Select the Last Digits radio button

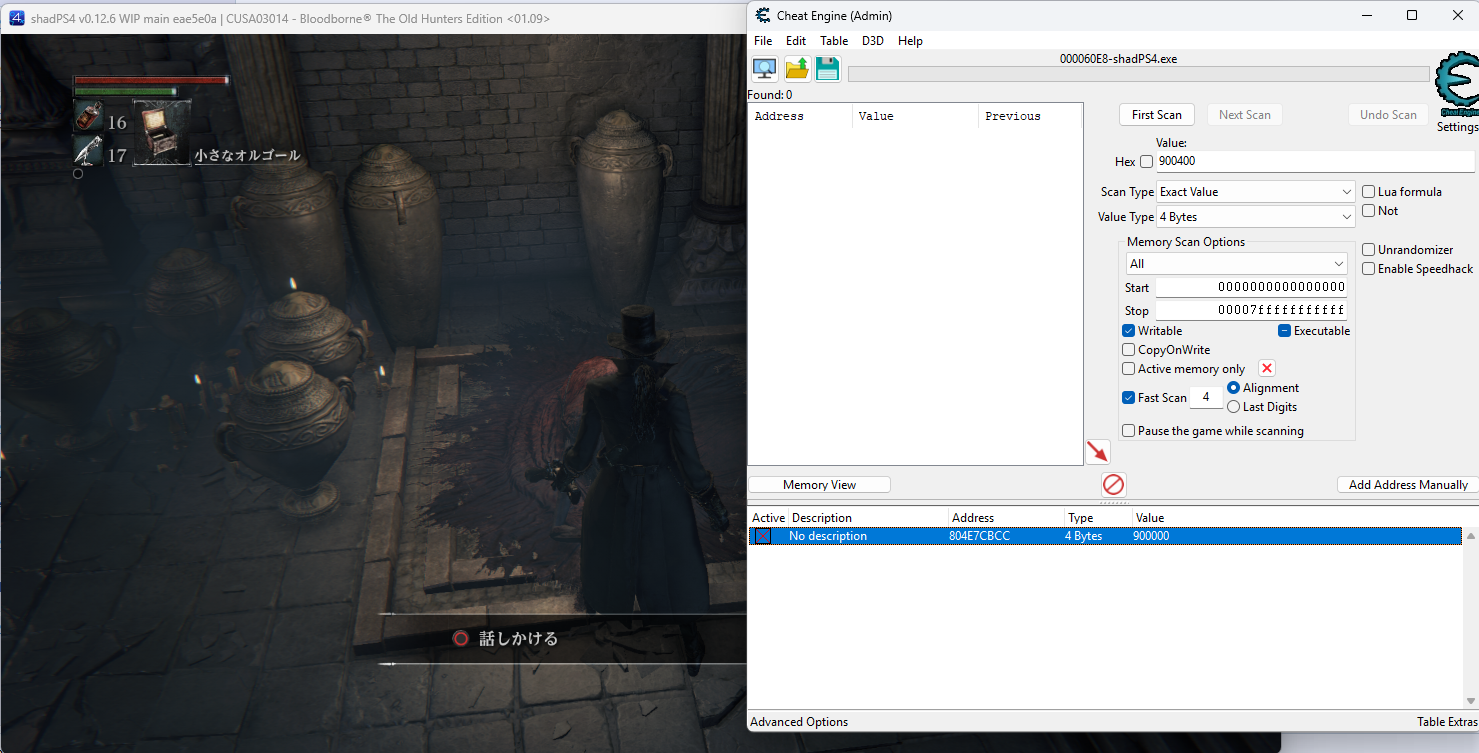(x=1233, y=407)
